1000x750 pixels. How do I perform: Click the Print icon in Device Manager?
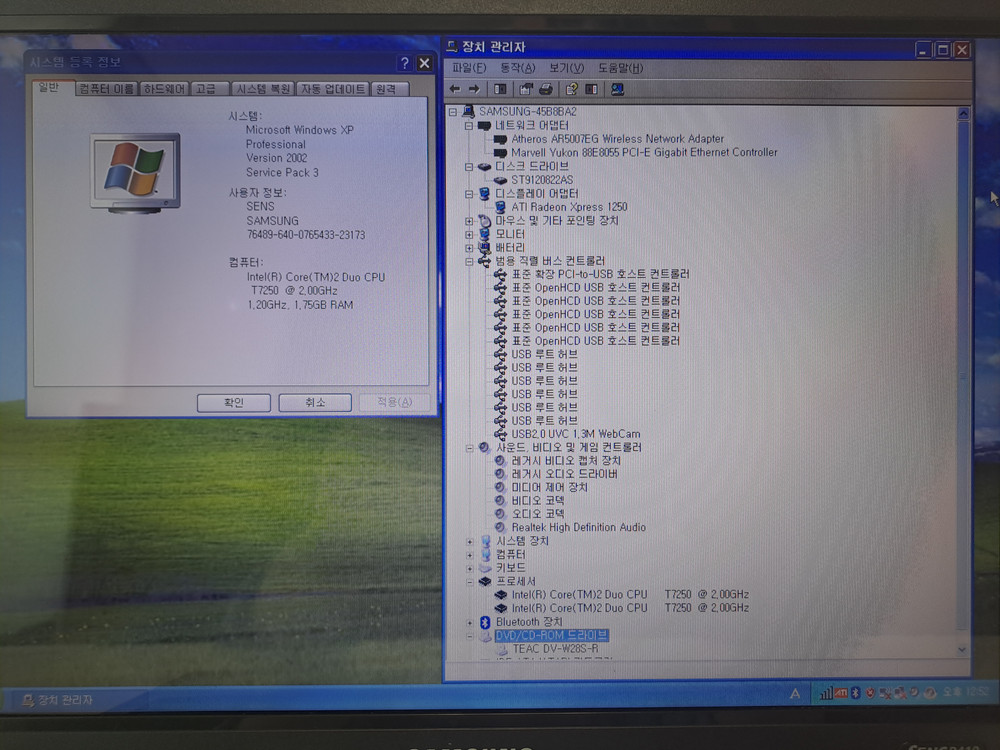tap(546, 89)
